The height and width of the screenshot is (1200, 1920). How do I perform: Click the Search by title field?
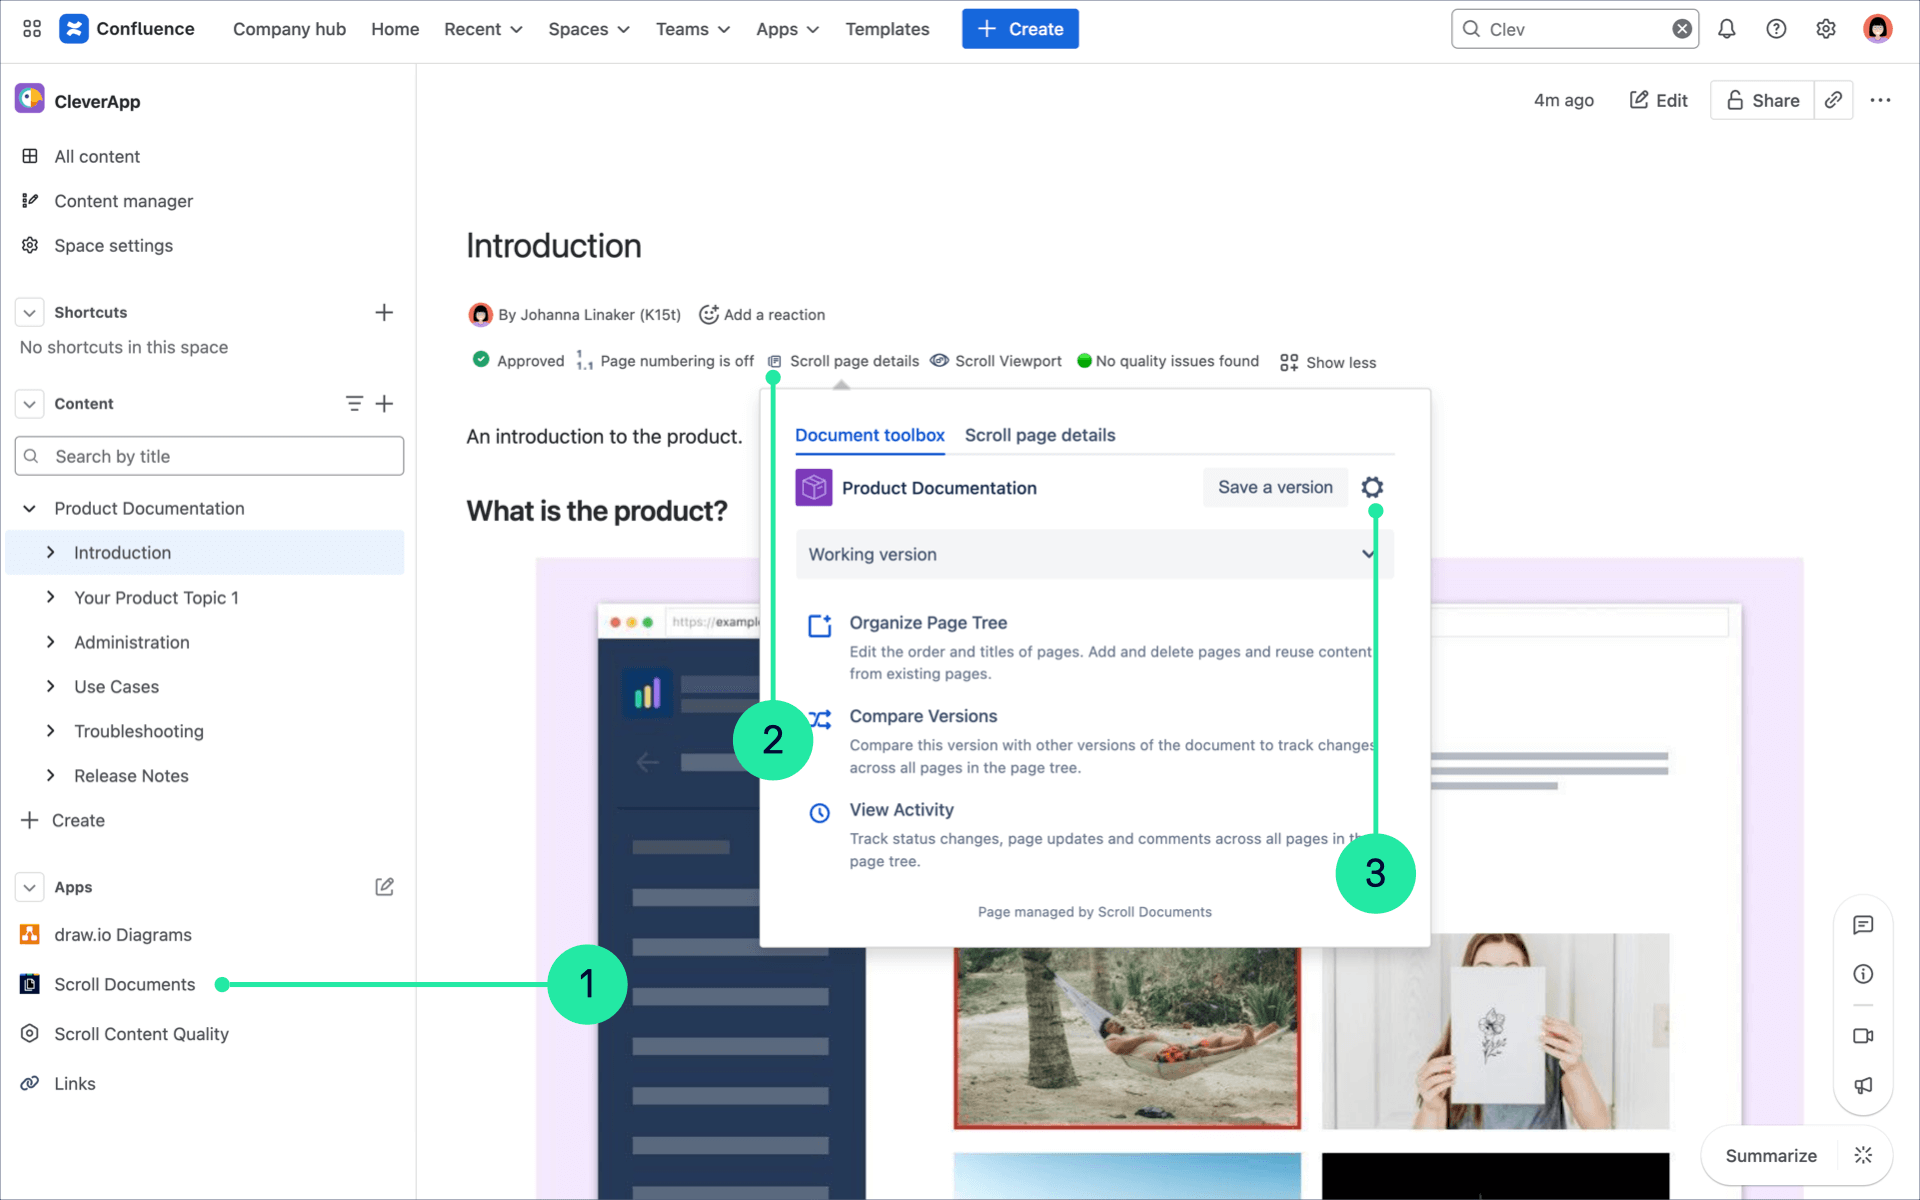tap(210, 456)
